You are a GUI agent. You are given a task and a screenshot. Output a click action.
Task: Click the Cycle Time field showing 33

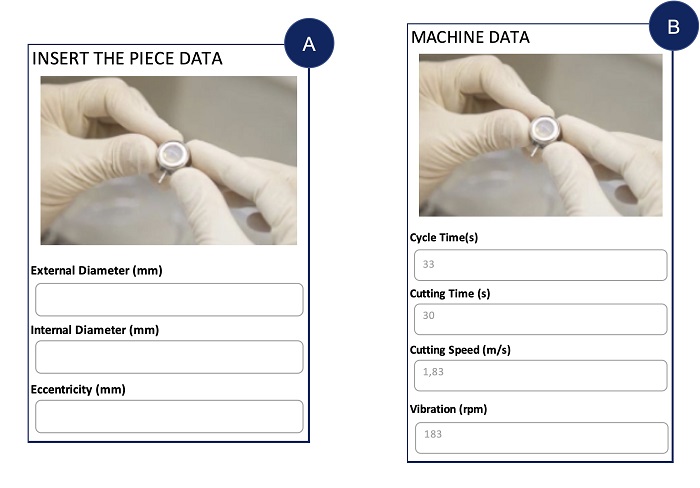pos(540,265)
